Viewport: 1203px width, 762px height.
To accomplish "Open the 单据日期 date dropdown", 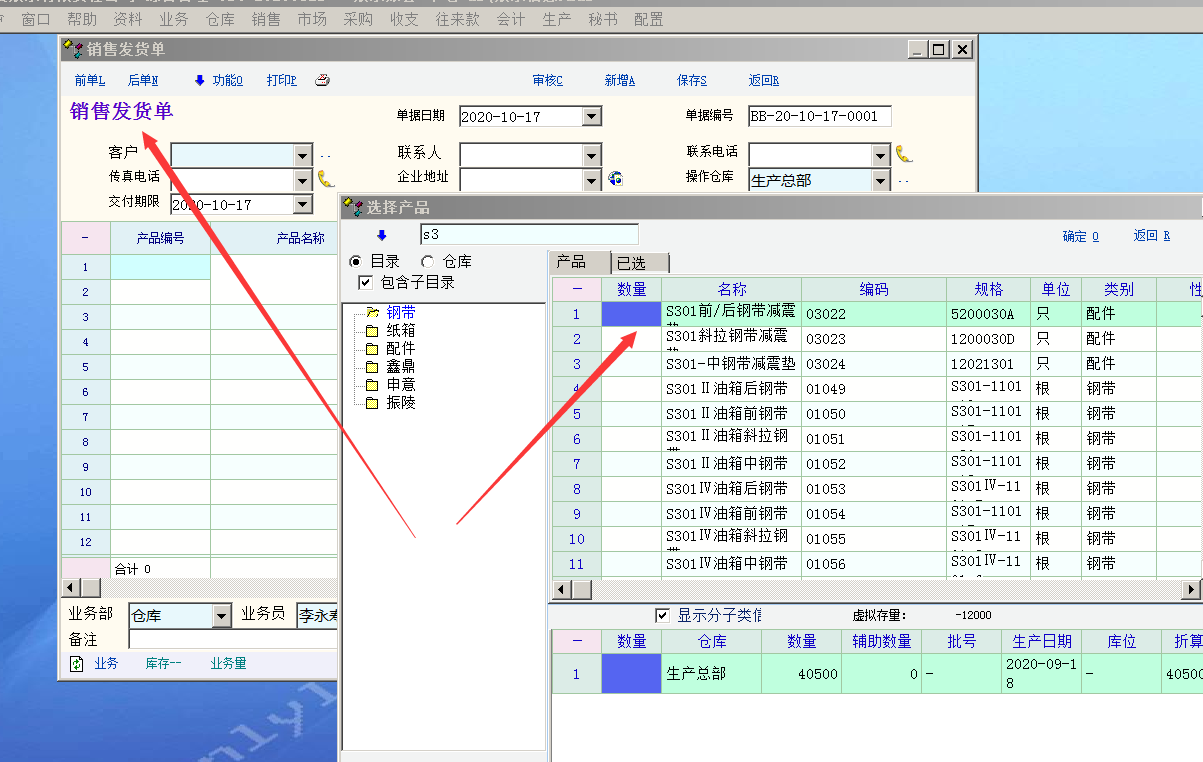I will point(591,117).
